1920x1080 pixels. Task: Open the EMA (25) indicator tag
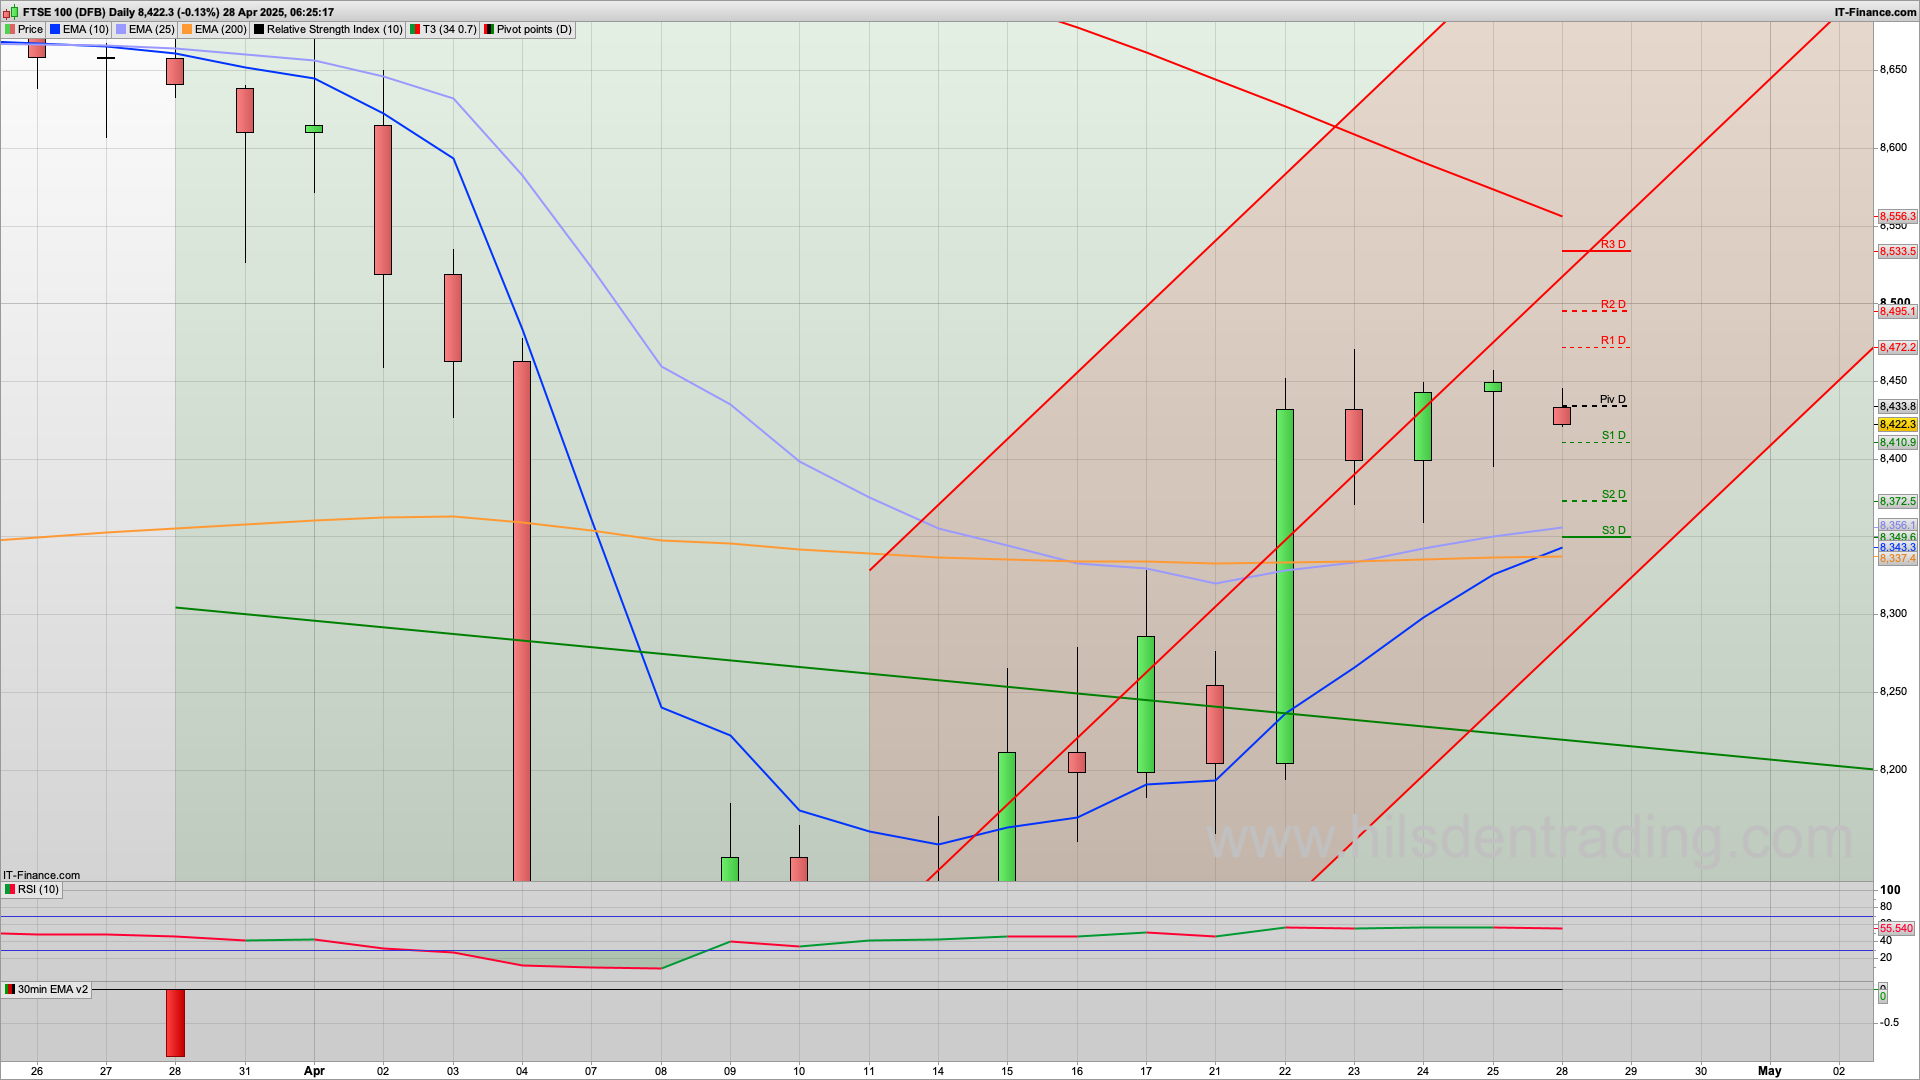tap(145, 30)
